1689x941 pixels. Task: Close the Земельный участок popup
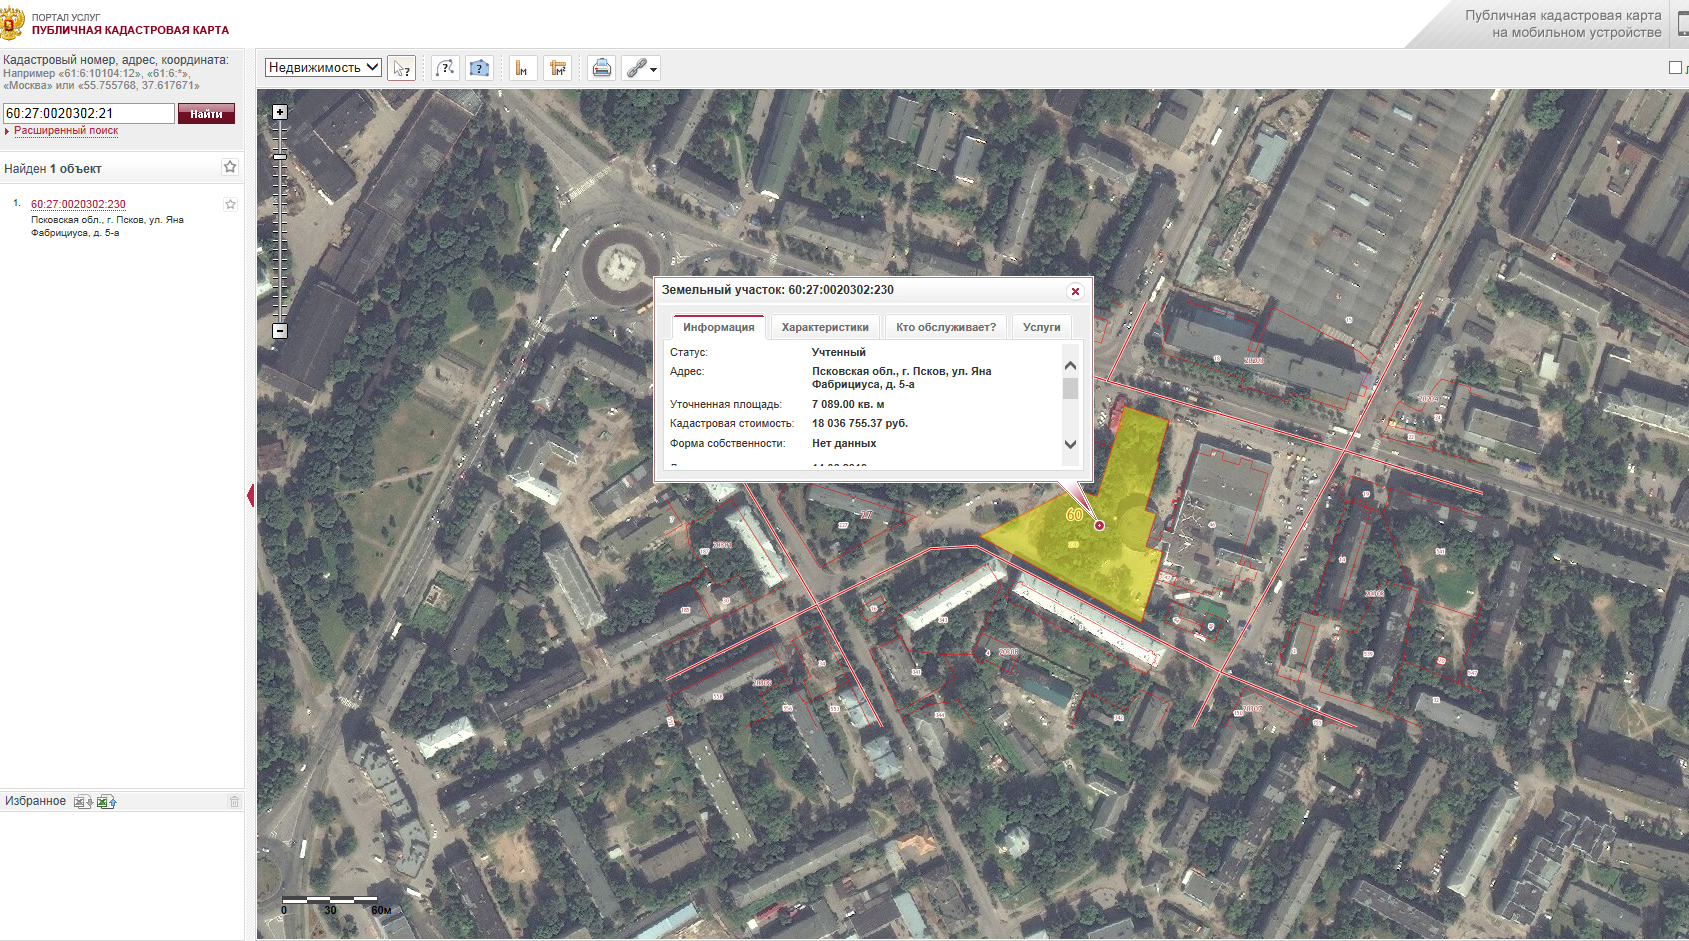pos(1075,291)
